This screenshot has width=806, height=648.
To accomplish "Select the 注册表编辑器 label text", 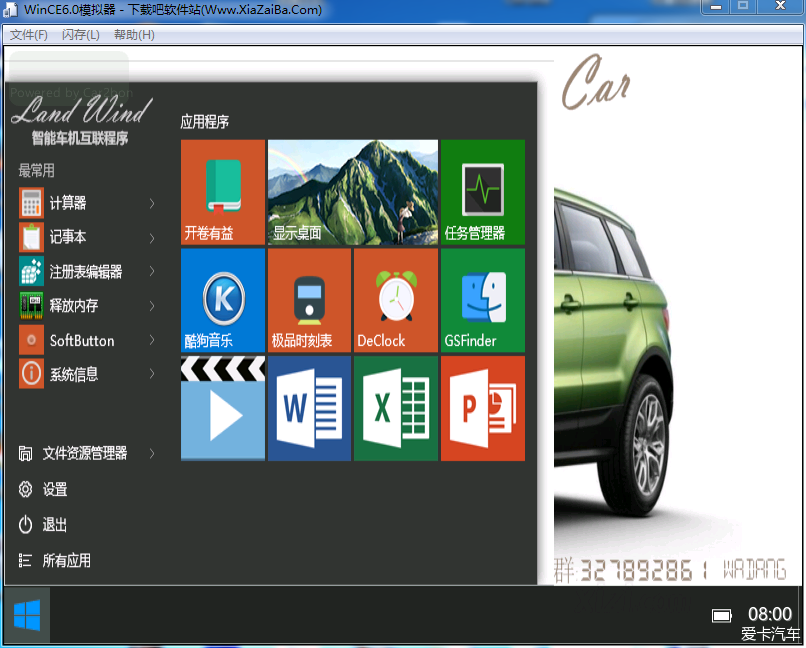I will [86, 271].
